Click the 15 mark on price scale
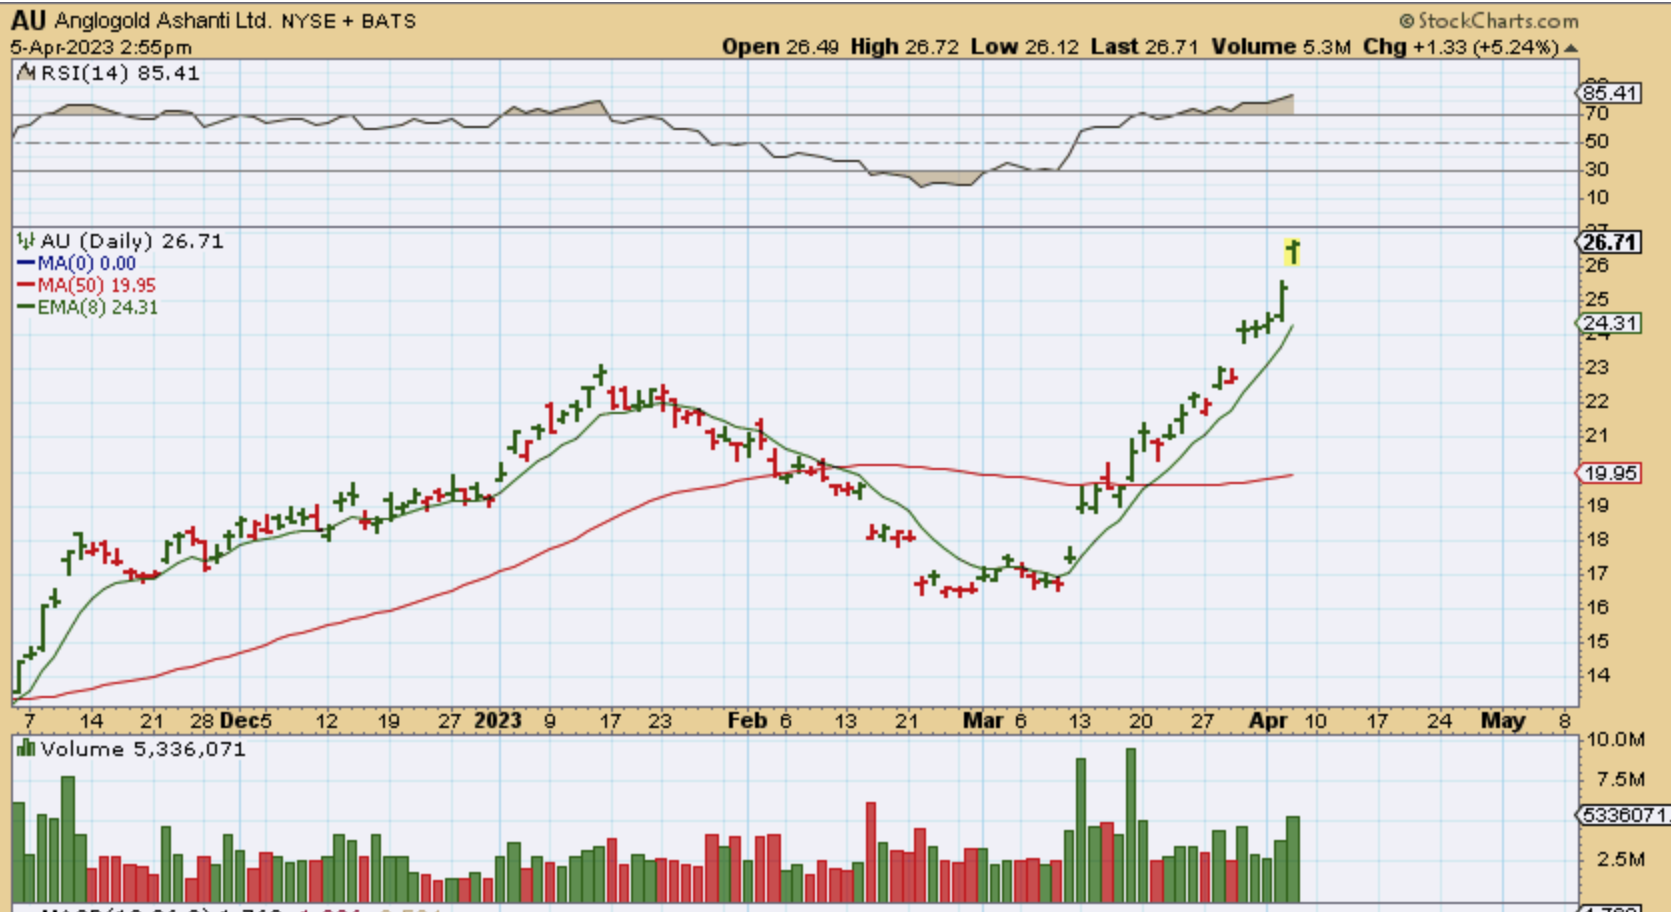Image resolution: width=1671 pixels, height=912 pixels. (x=1597, y=641)
